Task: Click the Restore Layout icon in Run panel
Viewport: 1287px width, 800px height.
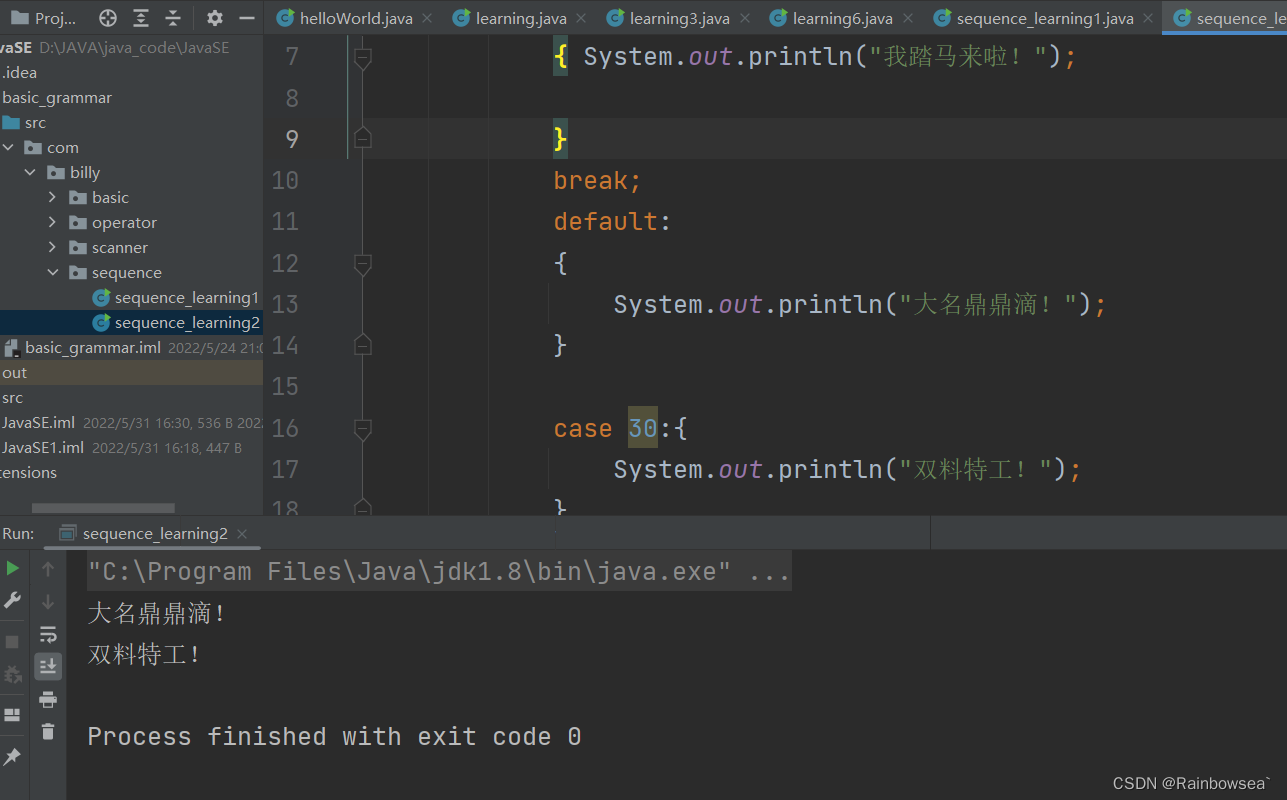Action: (12, 715)
